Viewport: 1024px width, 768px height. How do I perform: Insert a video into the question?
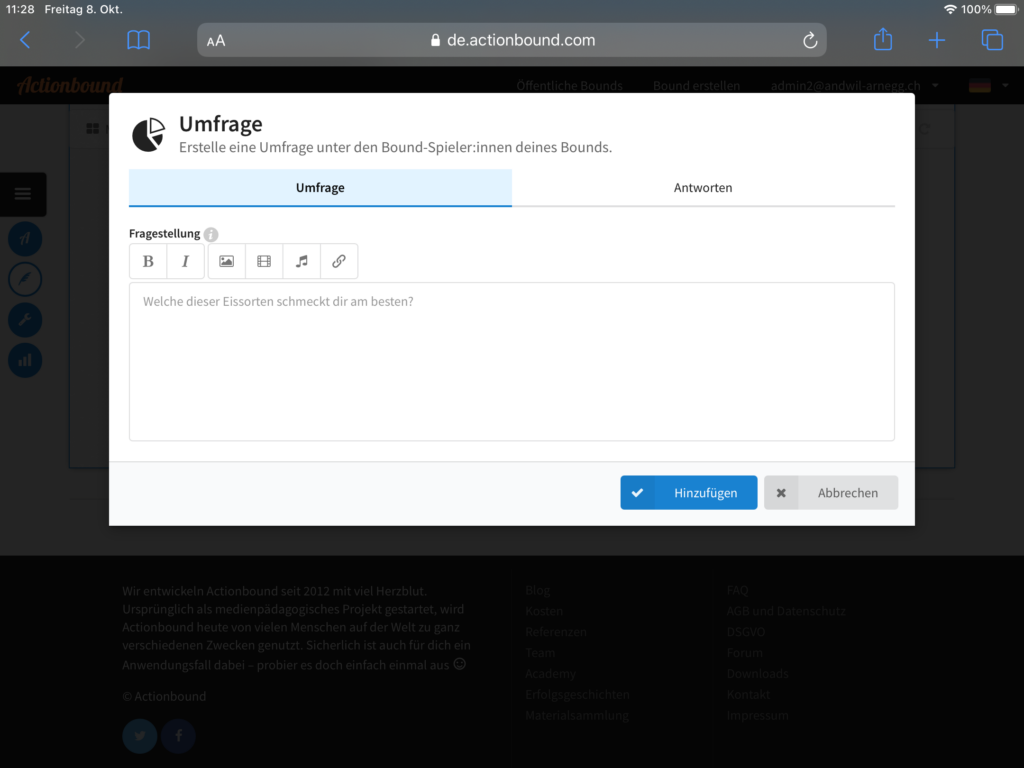click(x=264, y=261)
